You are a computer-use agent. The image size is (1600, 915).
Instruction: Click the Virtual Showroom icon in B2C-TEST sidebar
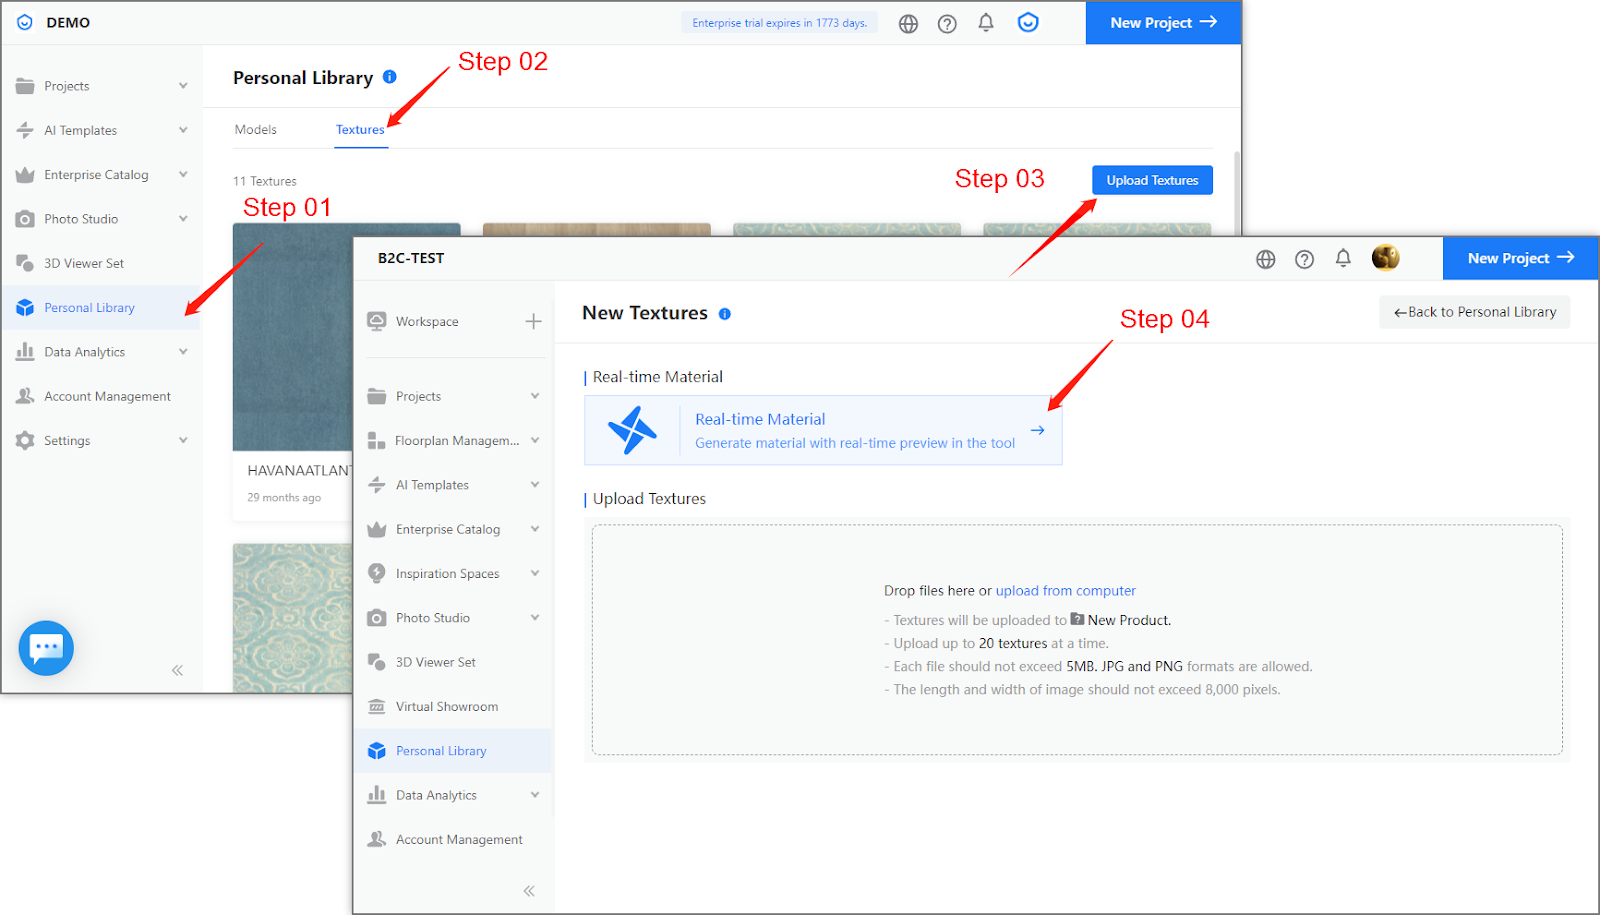377,707
